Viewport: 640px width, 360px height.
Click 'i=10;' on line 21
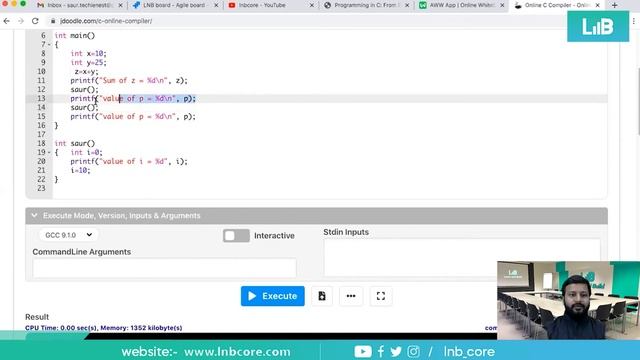pyautogui.click(x=80, y=170)
